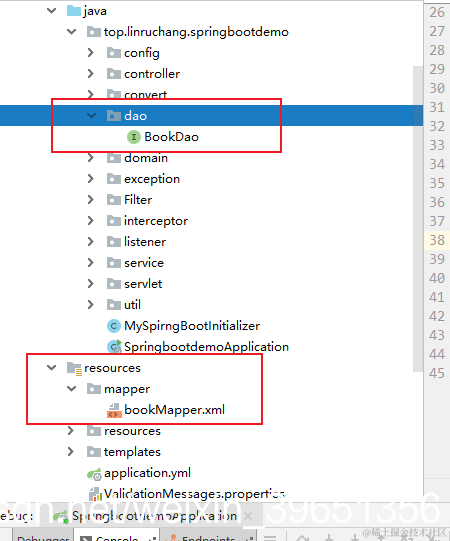Select the servlet package label
This screenshot has width=450, height=541.
tap(143, 284)
